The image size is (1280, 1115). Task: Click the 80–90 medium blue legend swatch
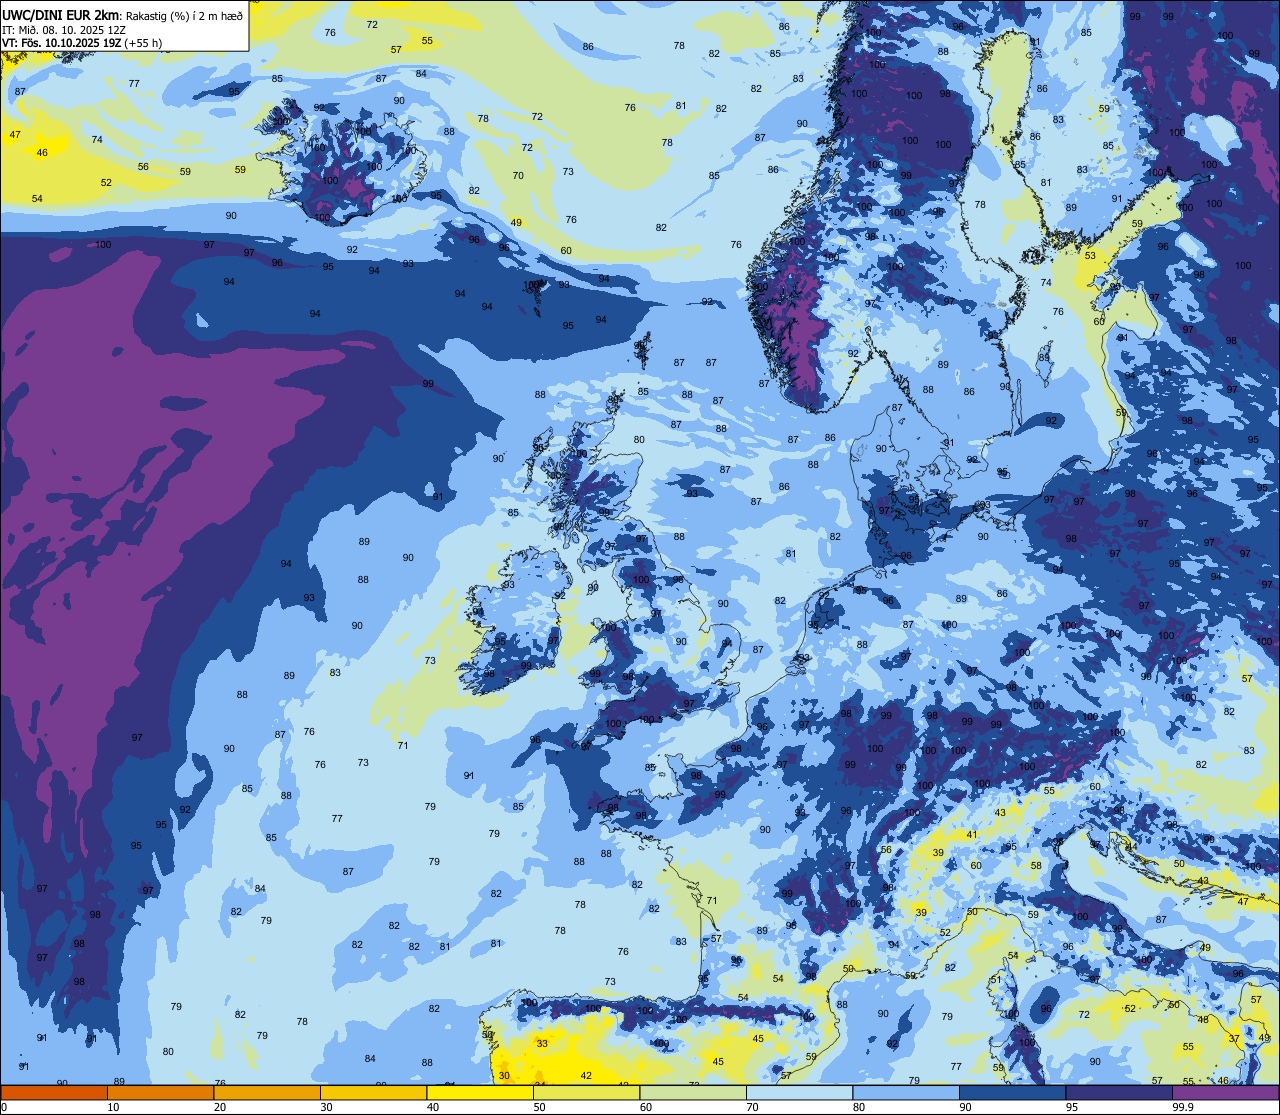coord(906,1093)
